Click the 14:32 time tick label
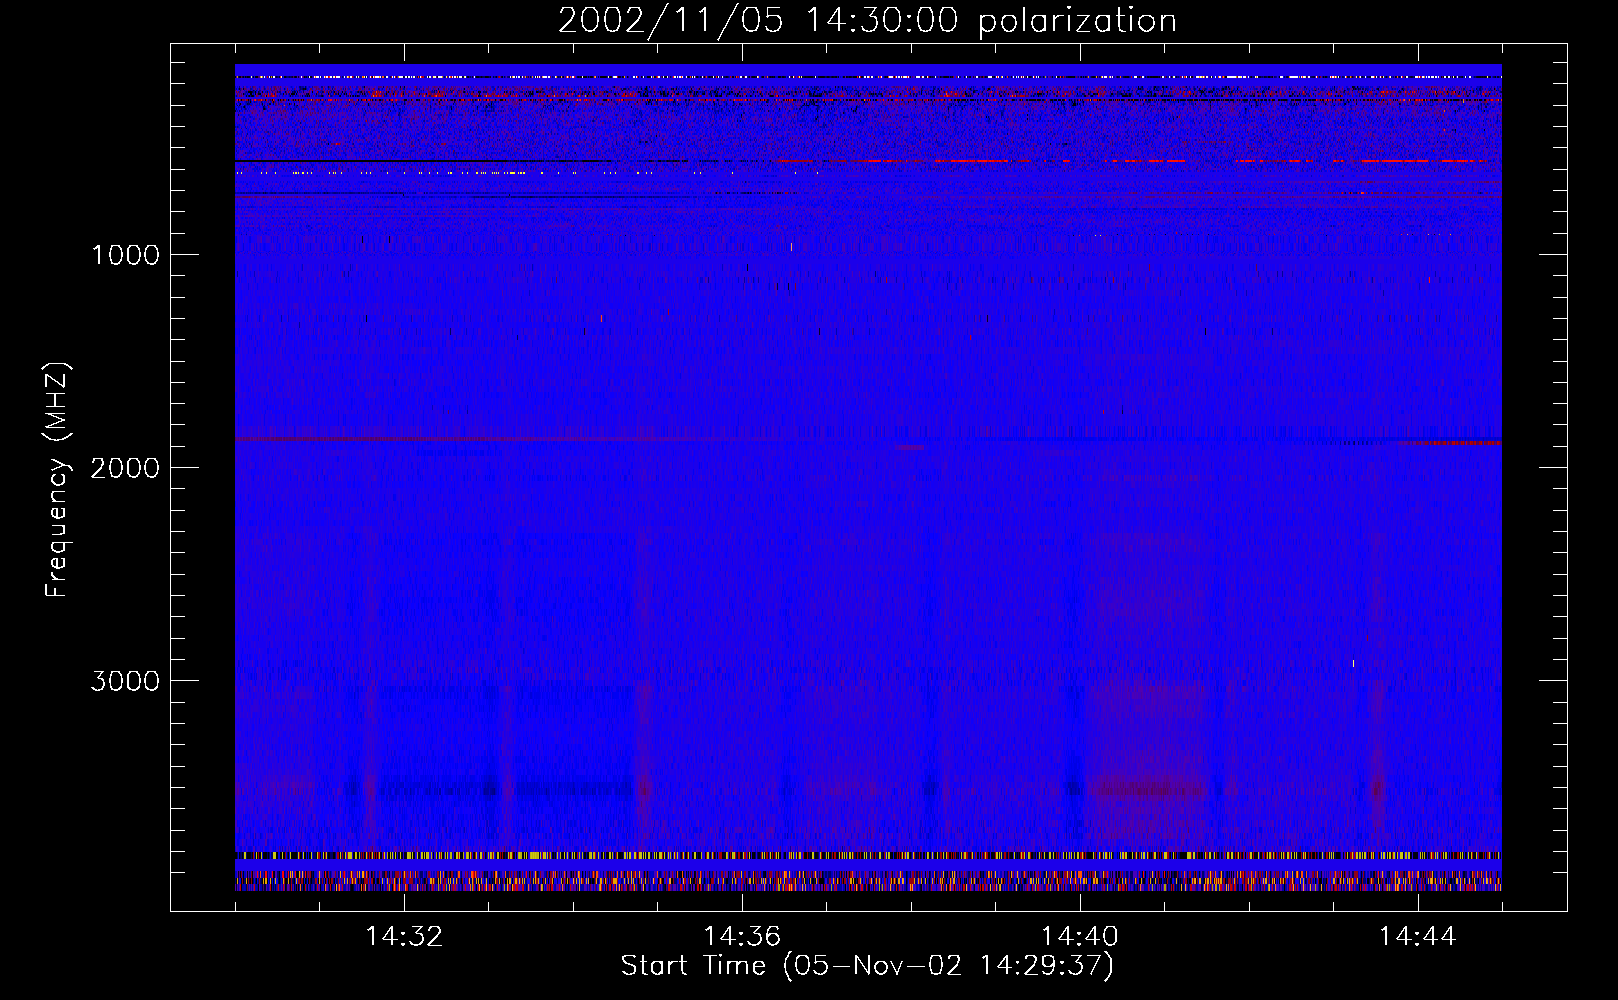 [x=404, y=937]
